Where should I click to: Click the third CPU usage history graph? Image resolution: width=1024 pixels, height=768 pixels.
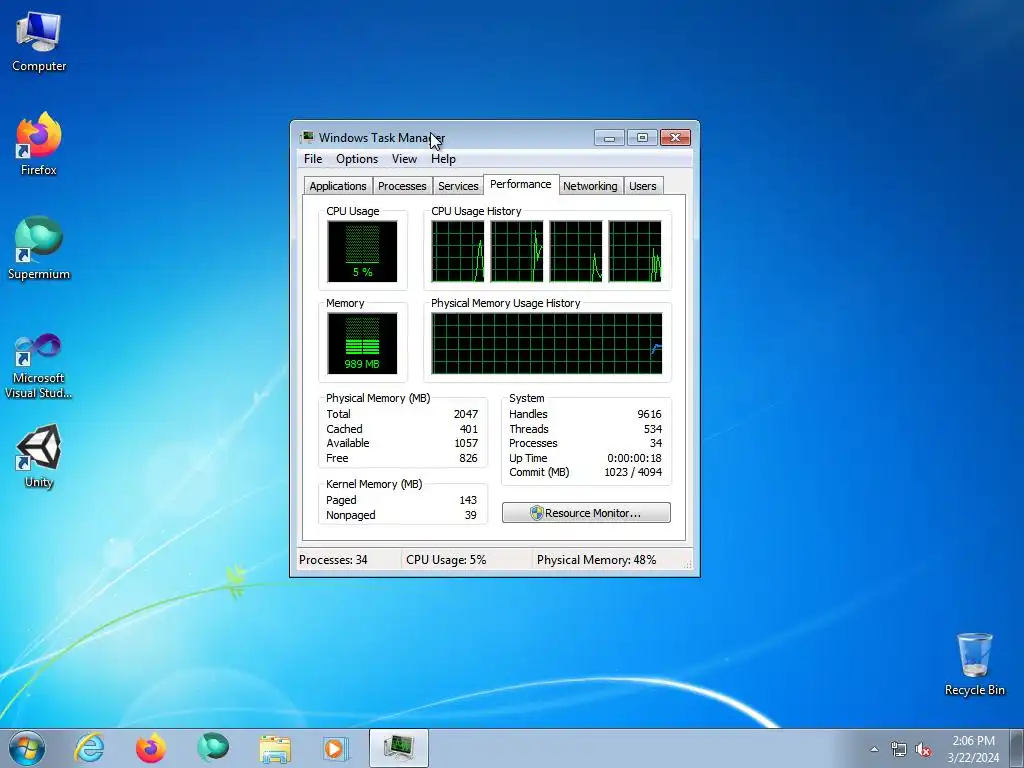[575, 251]
